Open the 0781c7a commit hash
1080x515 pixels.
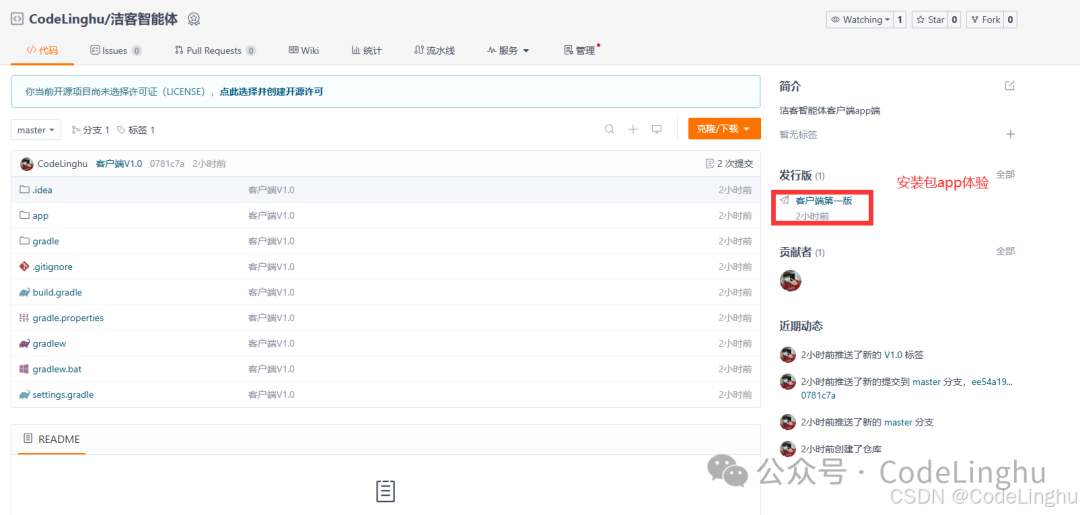pos(167,164)
